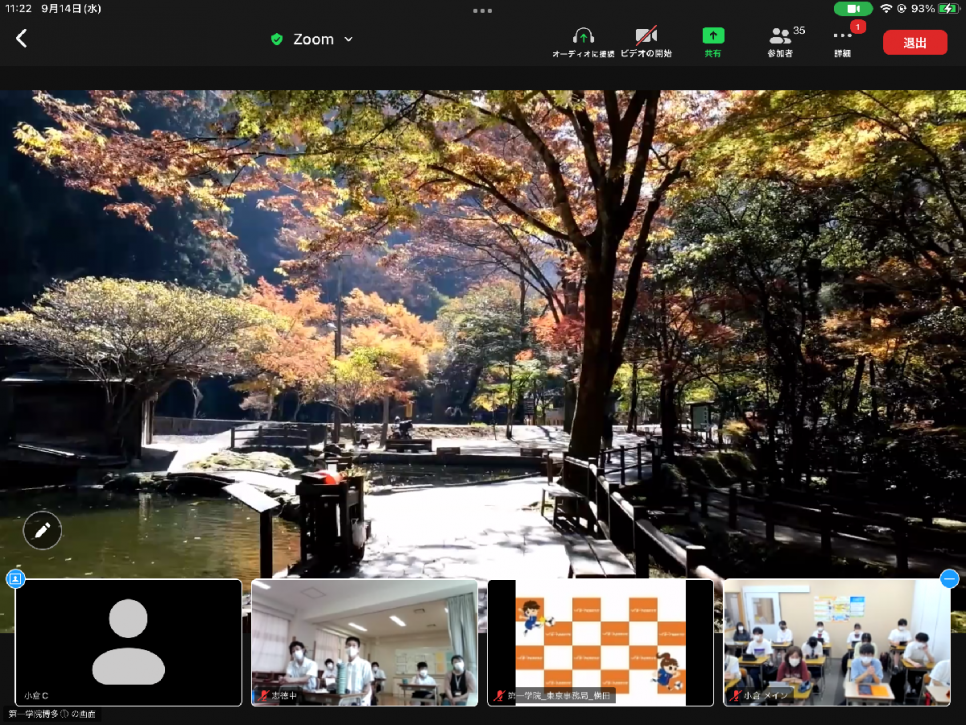
Task: Expand the Zoom meeting title dropdown
Action: (x=348, y=40)
